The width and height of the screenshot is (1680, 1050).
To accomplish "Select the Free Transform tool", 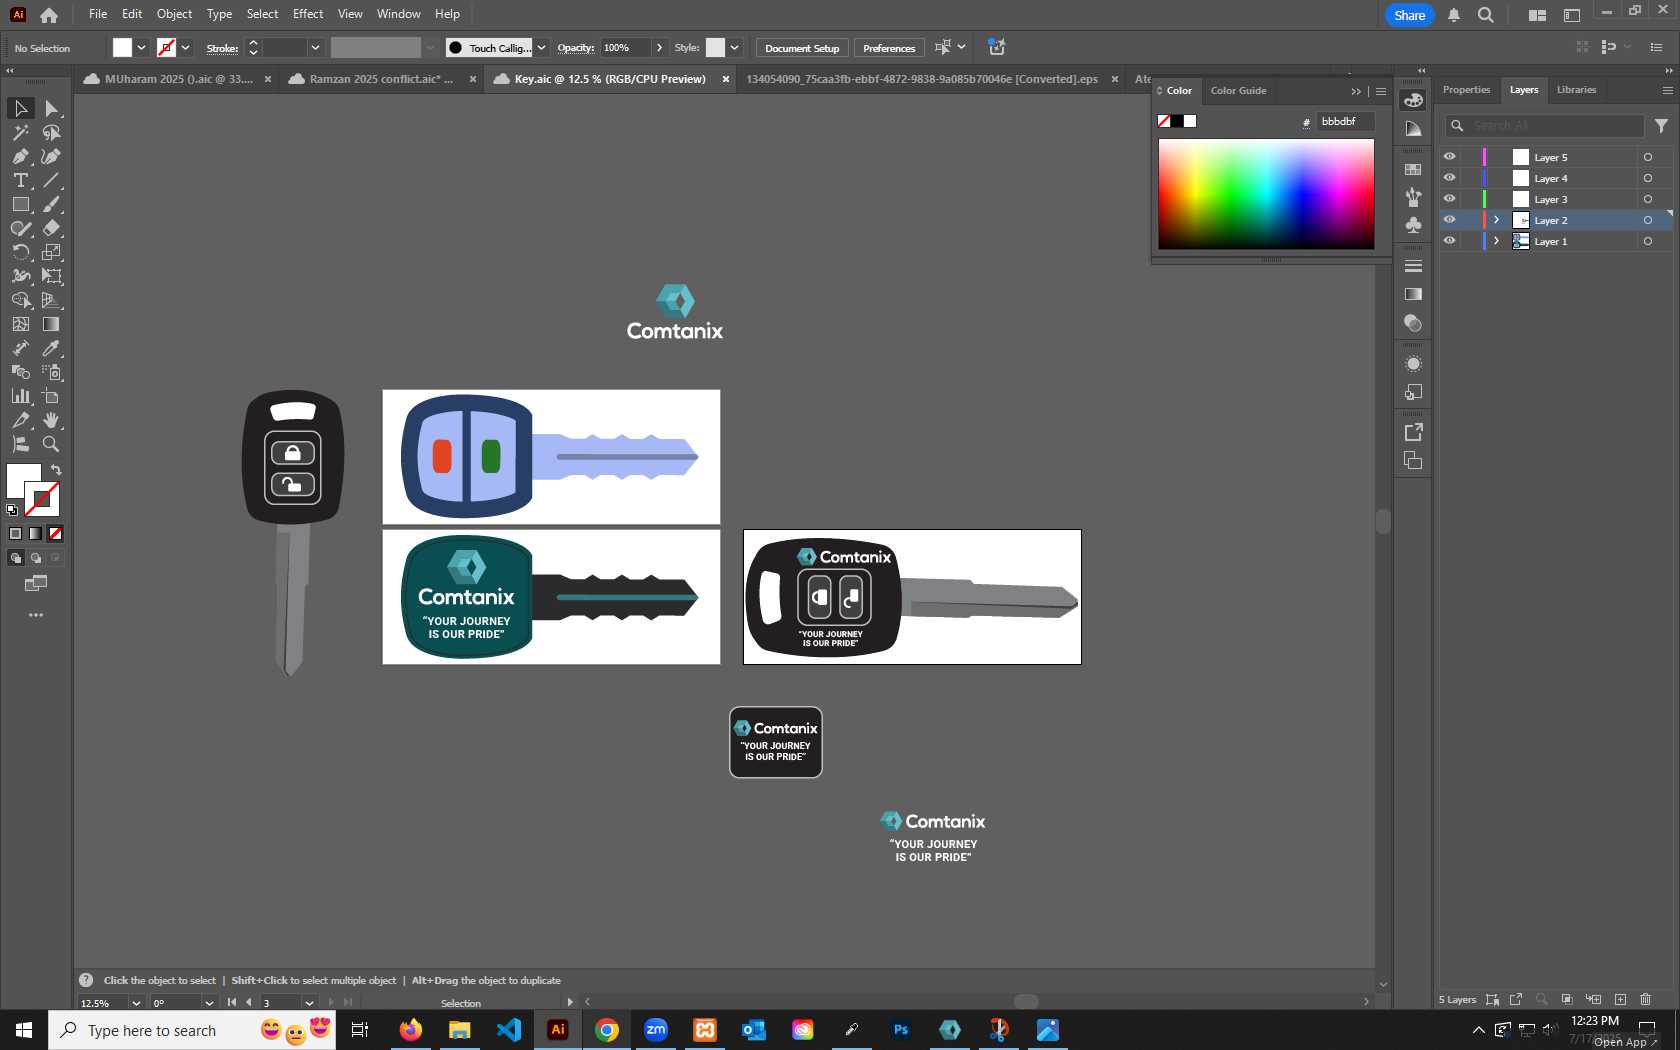I will tap(51, 276).
